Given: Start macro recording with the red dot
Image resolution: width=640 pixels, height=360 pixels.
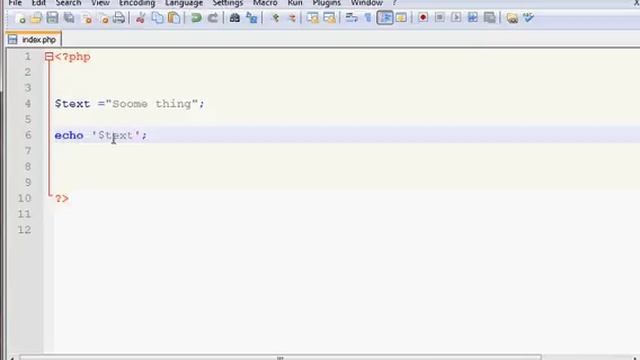Looking at the screenshot, I should click(423, 18).
